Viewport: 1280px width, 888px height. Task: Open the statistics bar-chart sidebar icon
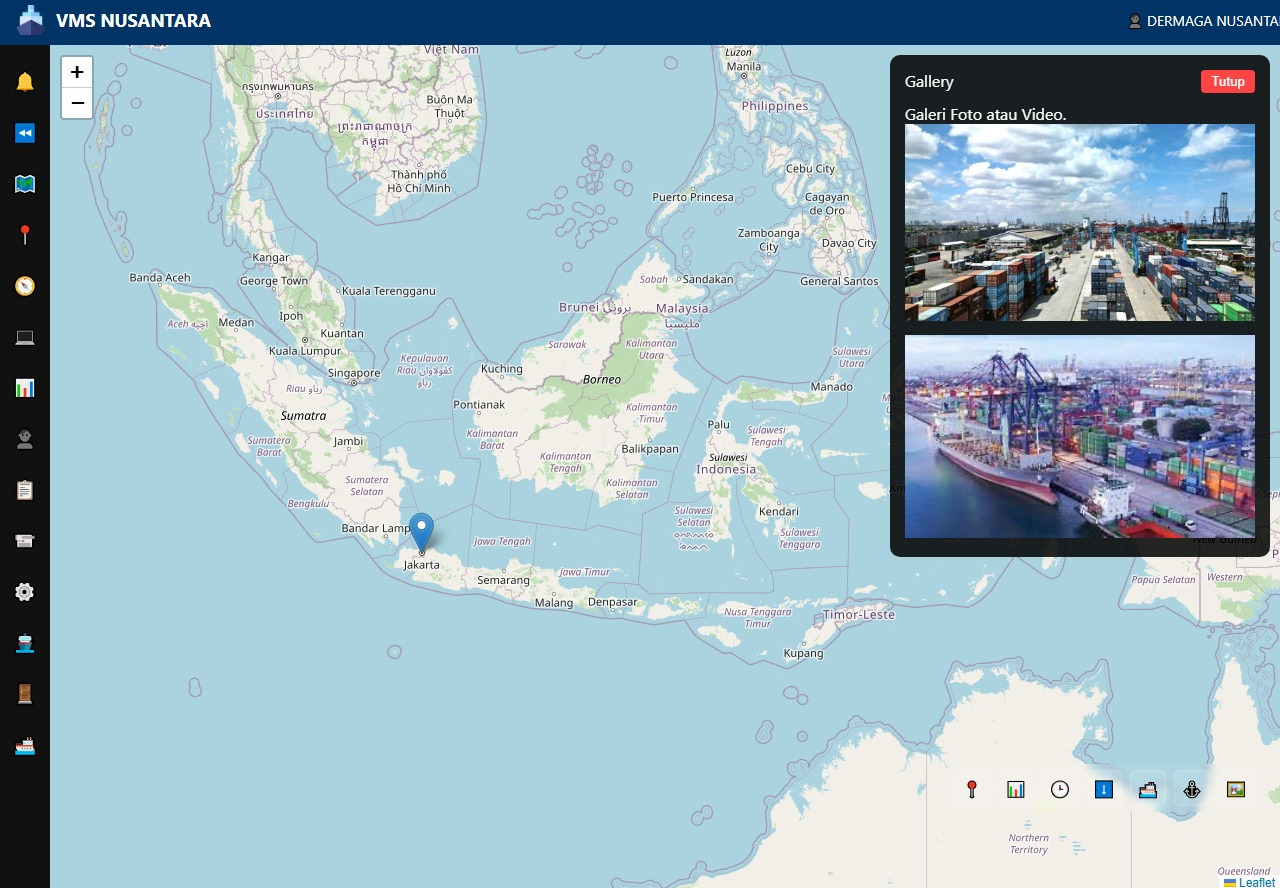pos(24,388)
